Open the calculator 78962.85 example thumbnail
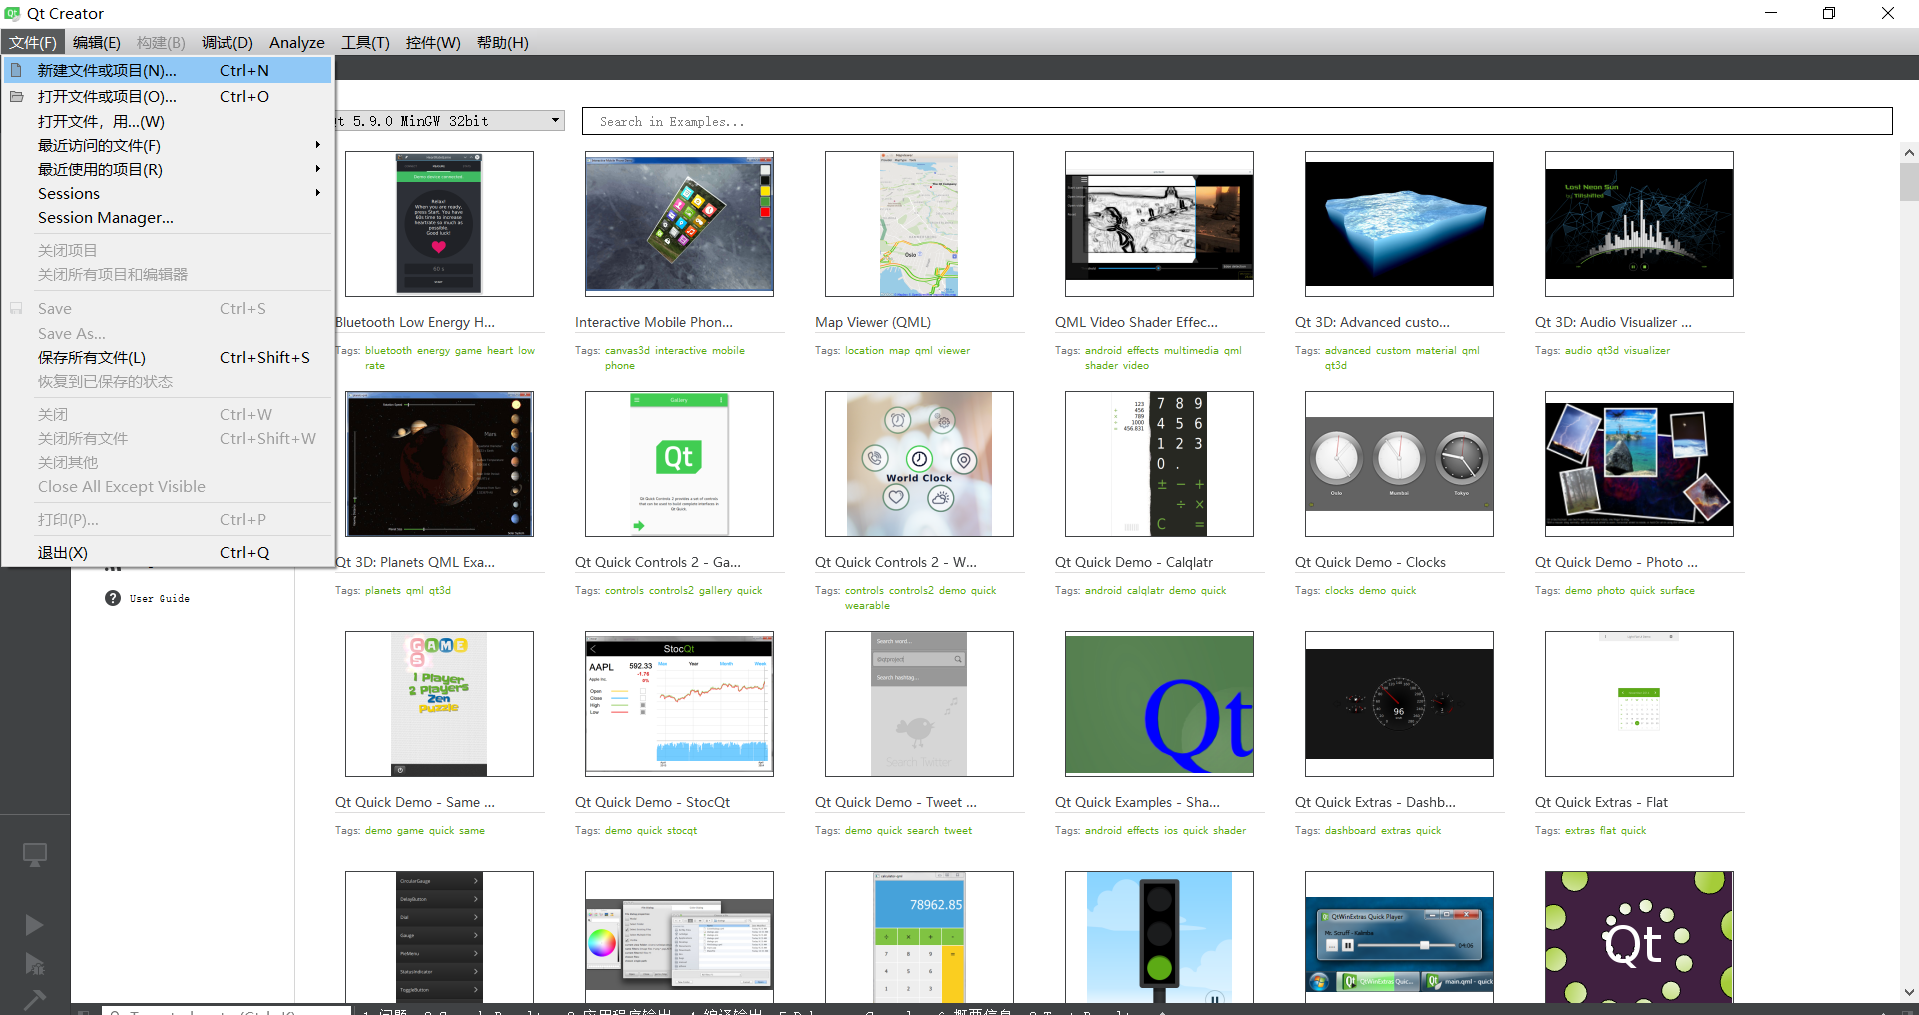1919x1015 pixels. point(919,937)
